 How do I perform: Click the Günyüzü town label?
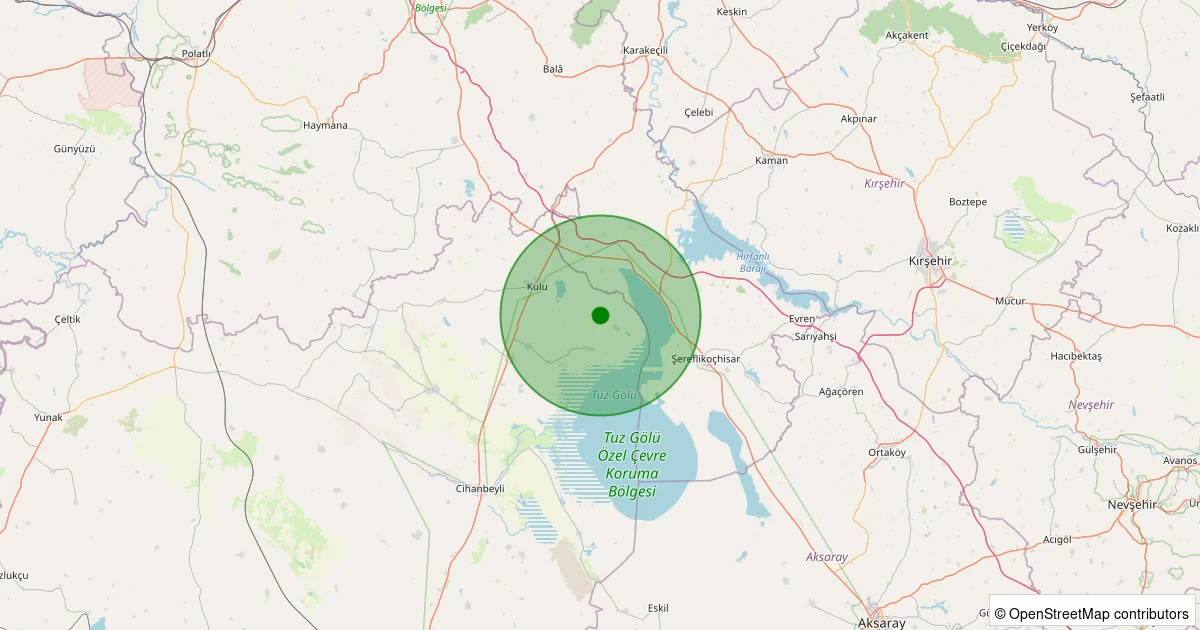point(74,149)
